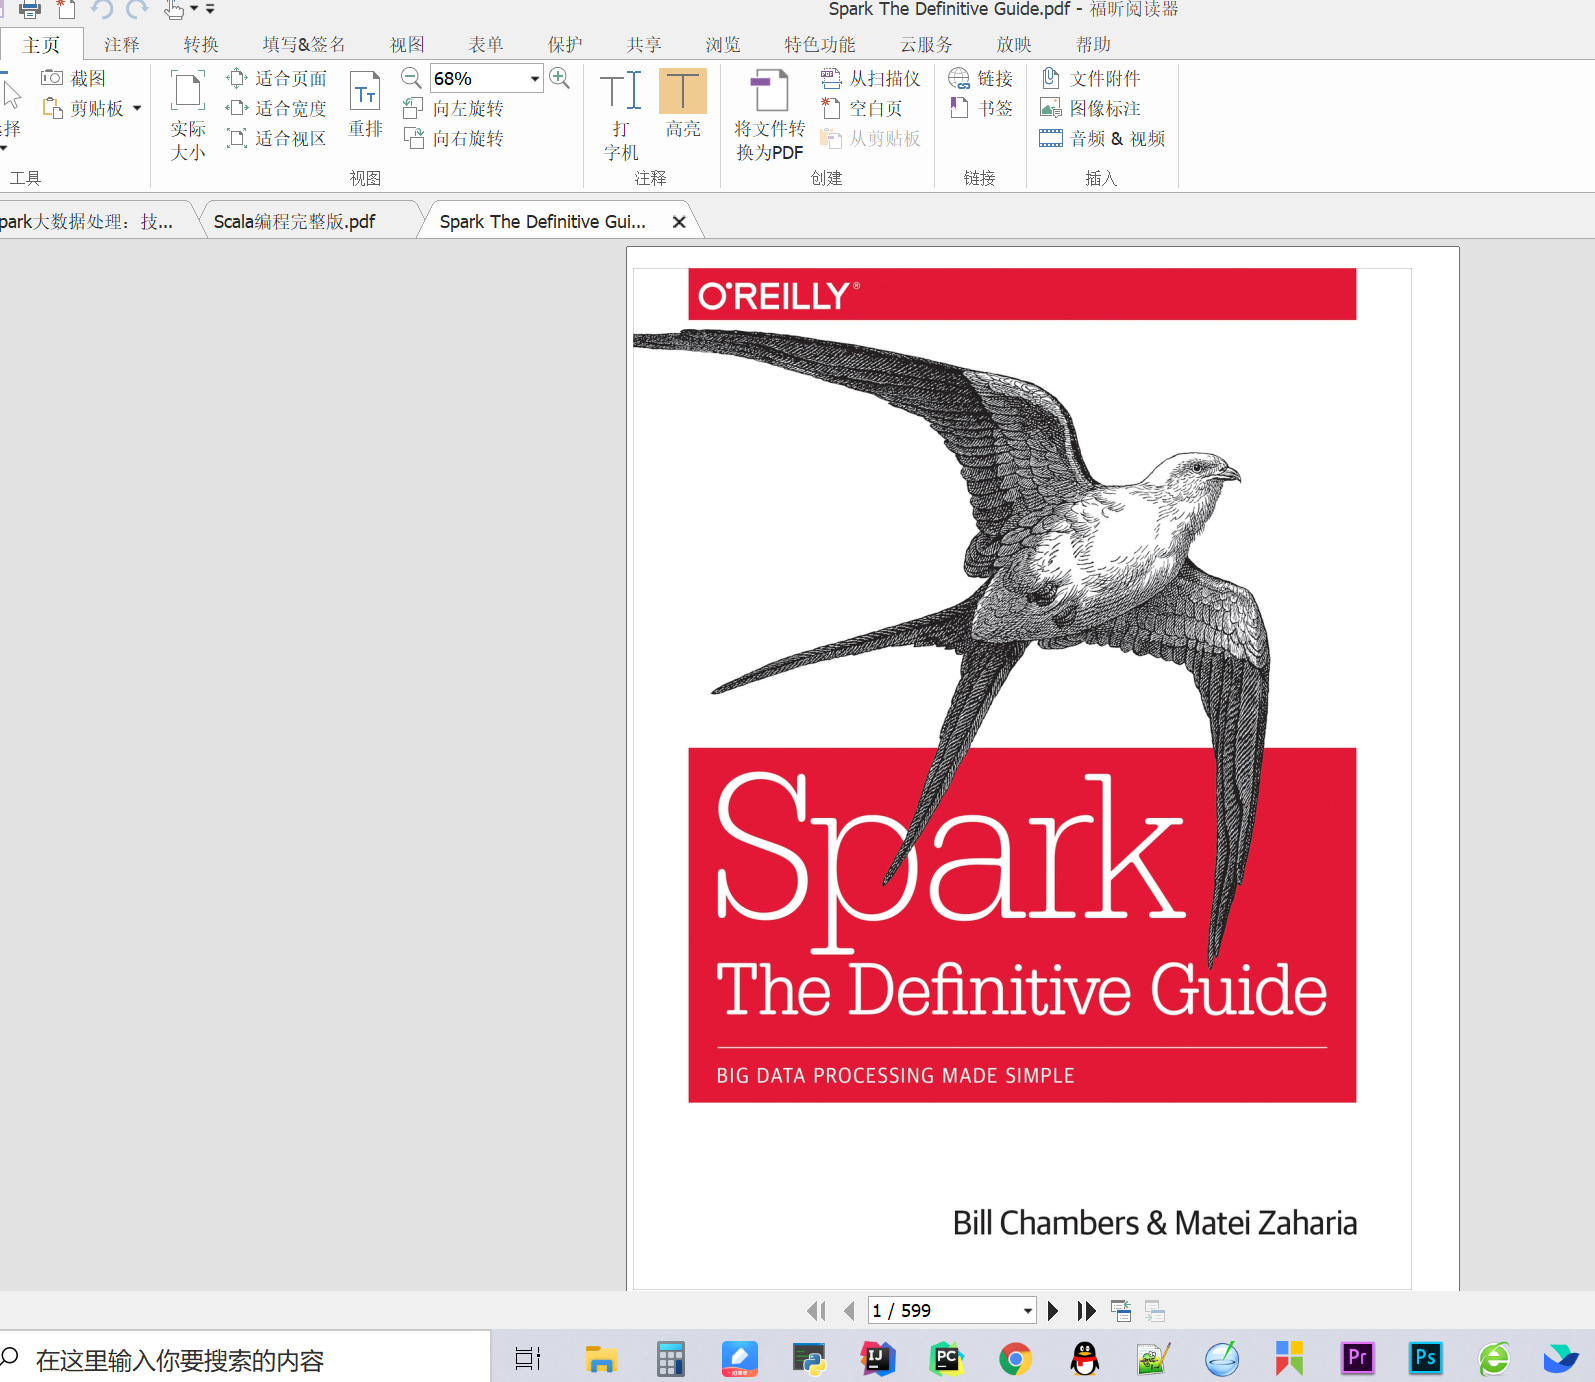Click the zoom in magnifier icon

click(560, 78)
